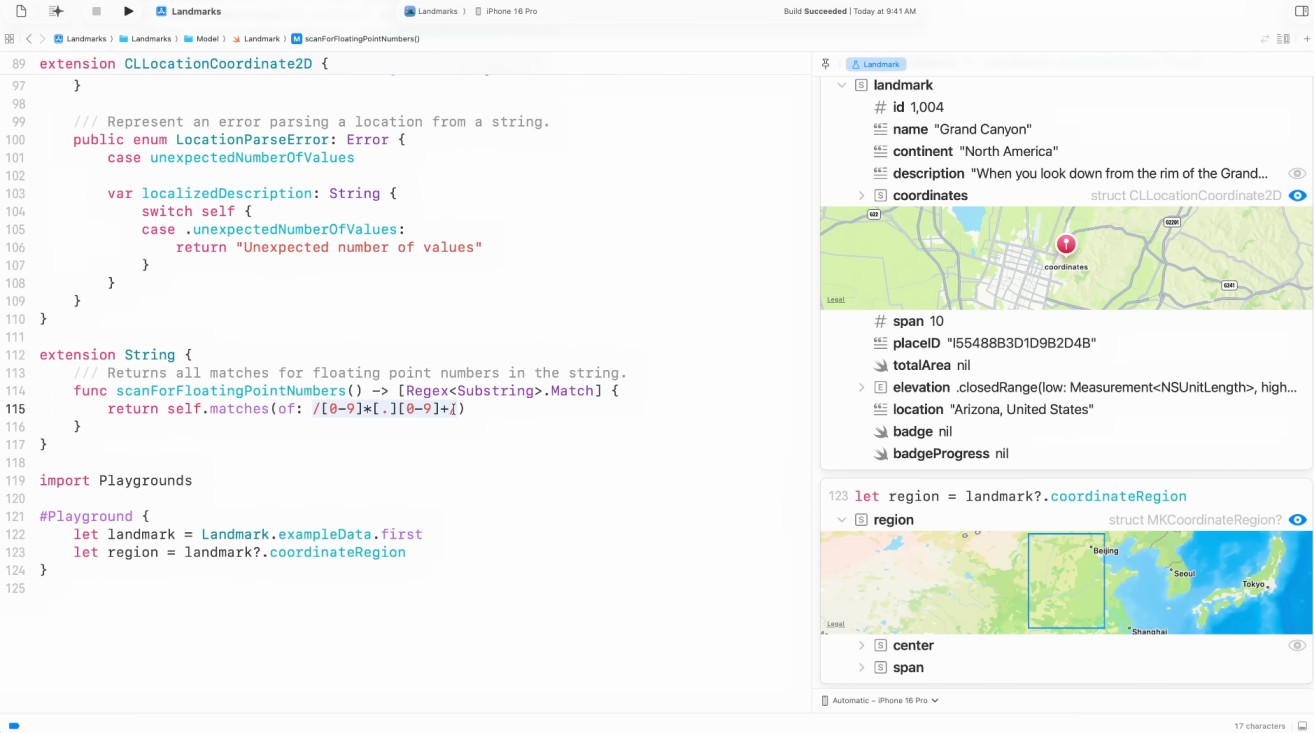Click the blue indicator in bottom status bar
This screenshot has width=1314, height=733.
point(14,726)
